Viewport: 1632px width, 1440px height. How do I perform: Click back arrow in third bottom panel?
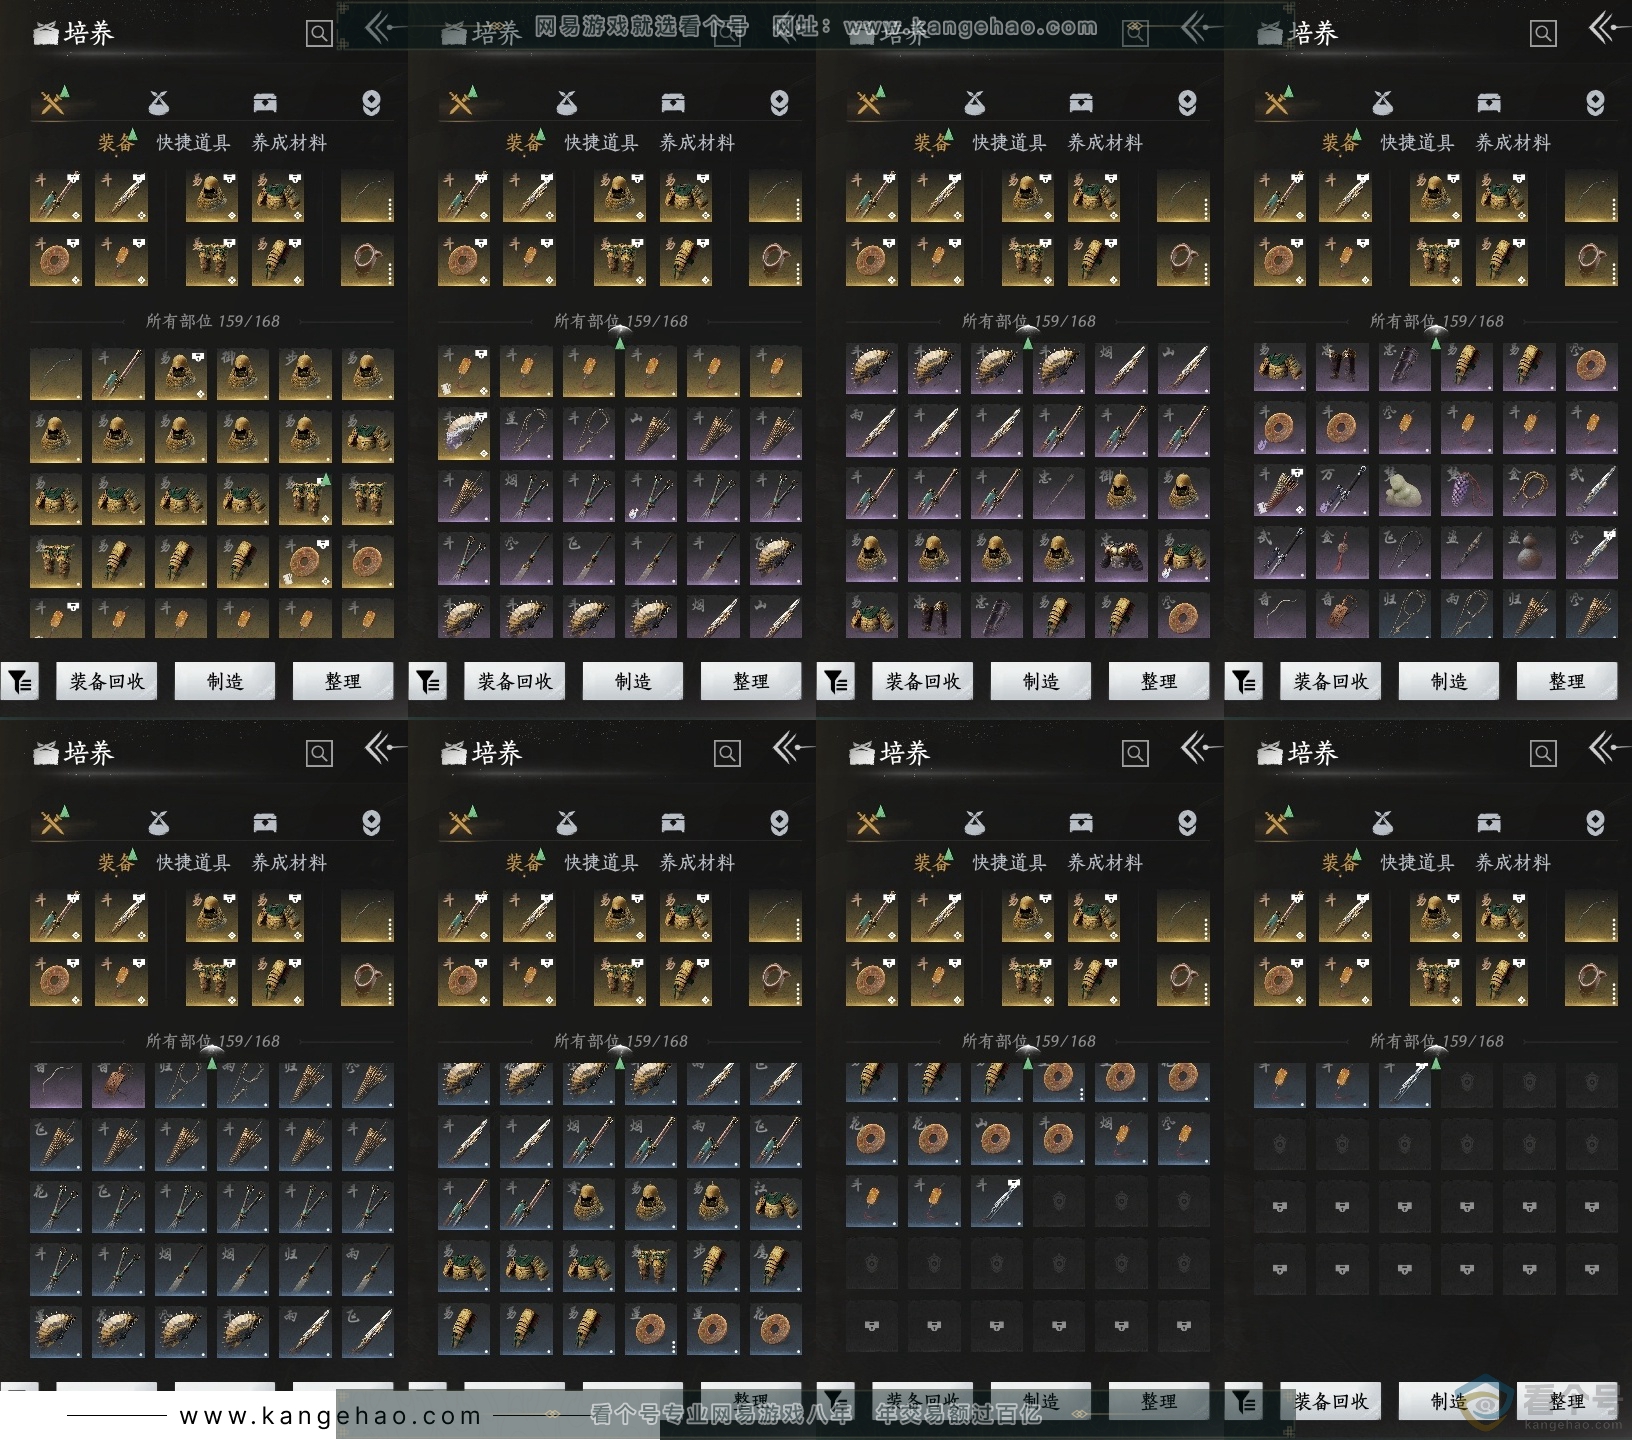pyautogui.click(x=1200, y=748)
